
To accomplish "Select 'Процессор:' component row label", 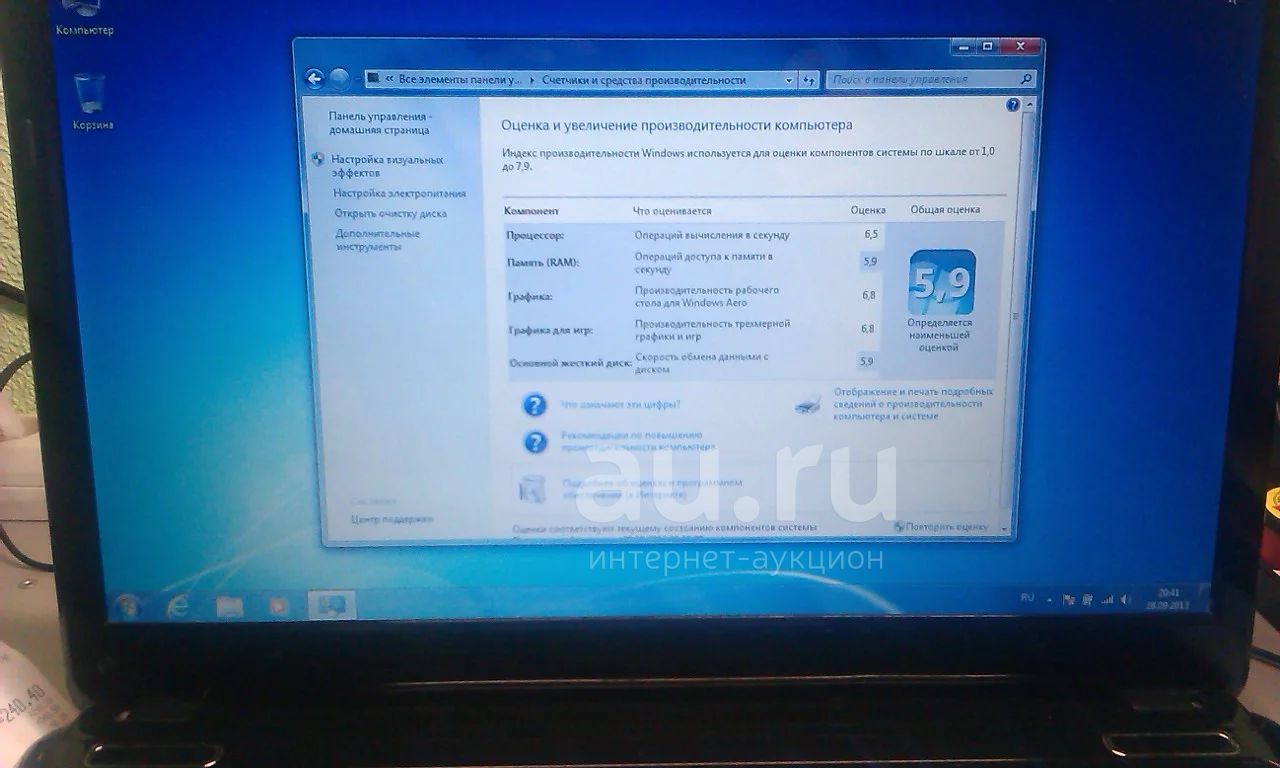I will click(535, 235).
